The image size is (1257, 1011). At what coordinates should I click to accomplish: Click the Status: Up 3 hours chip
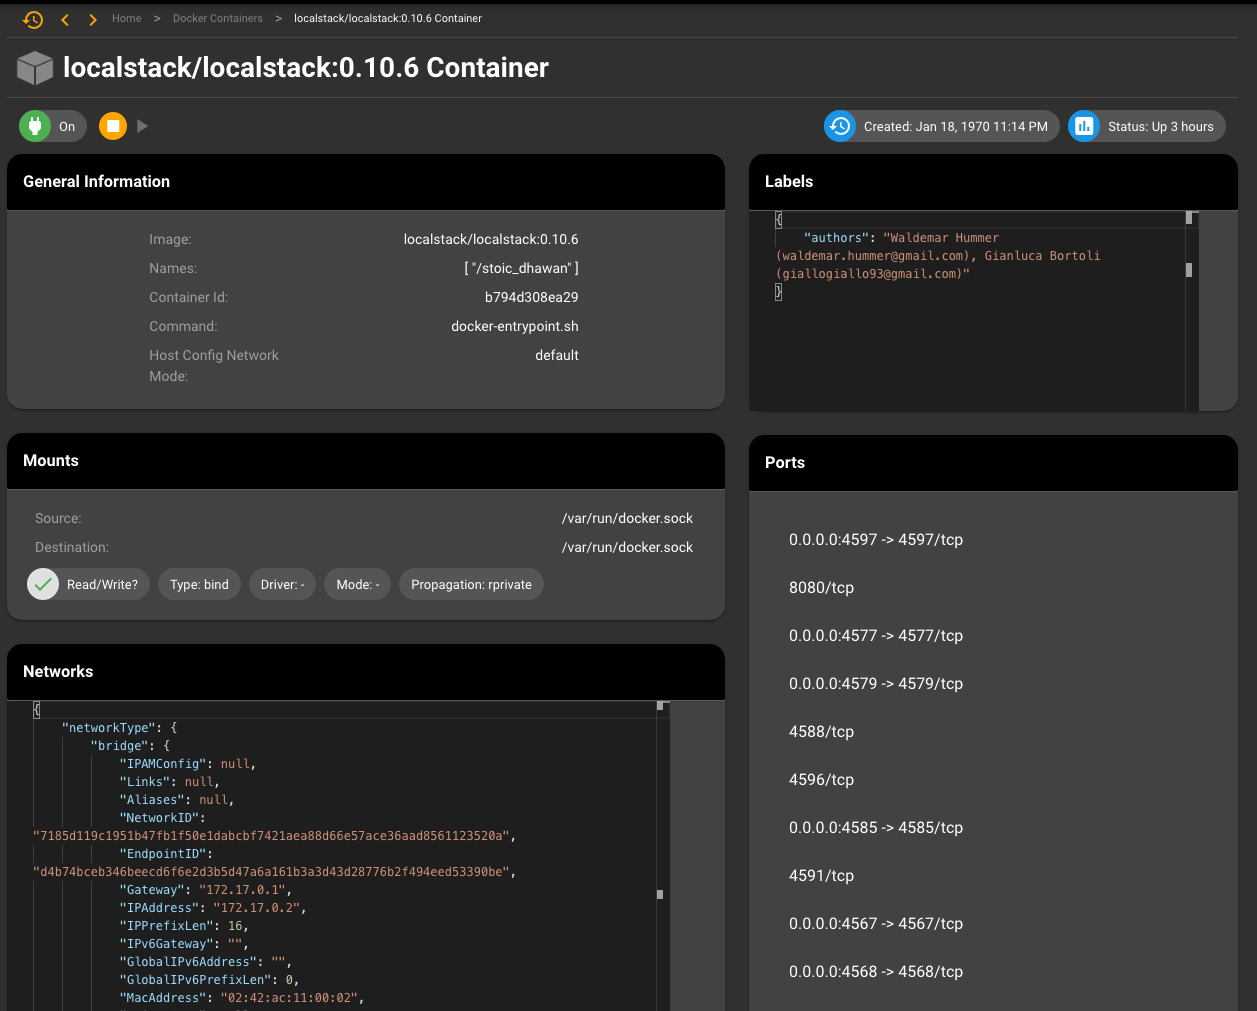(1147, 126)
